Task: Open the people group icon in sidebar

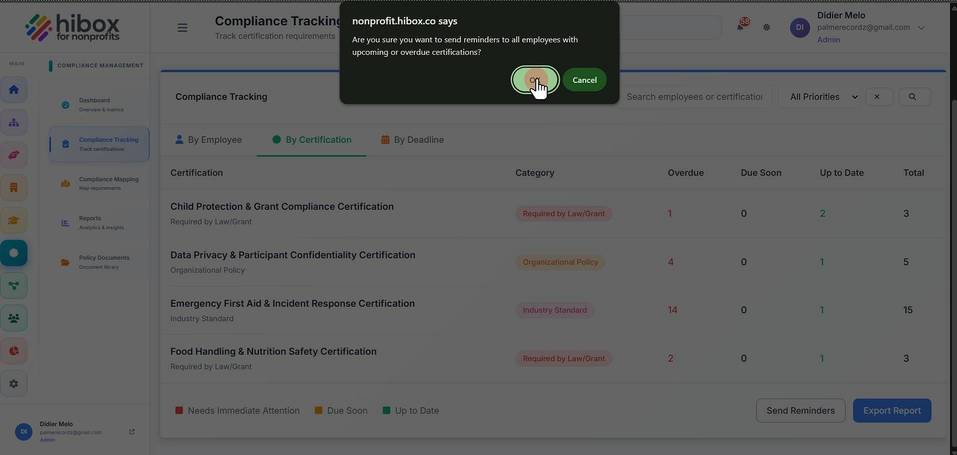Action: [x=13, y=318]
